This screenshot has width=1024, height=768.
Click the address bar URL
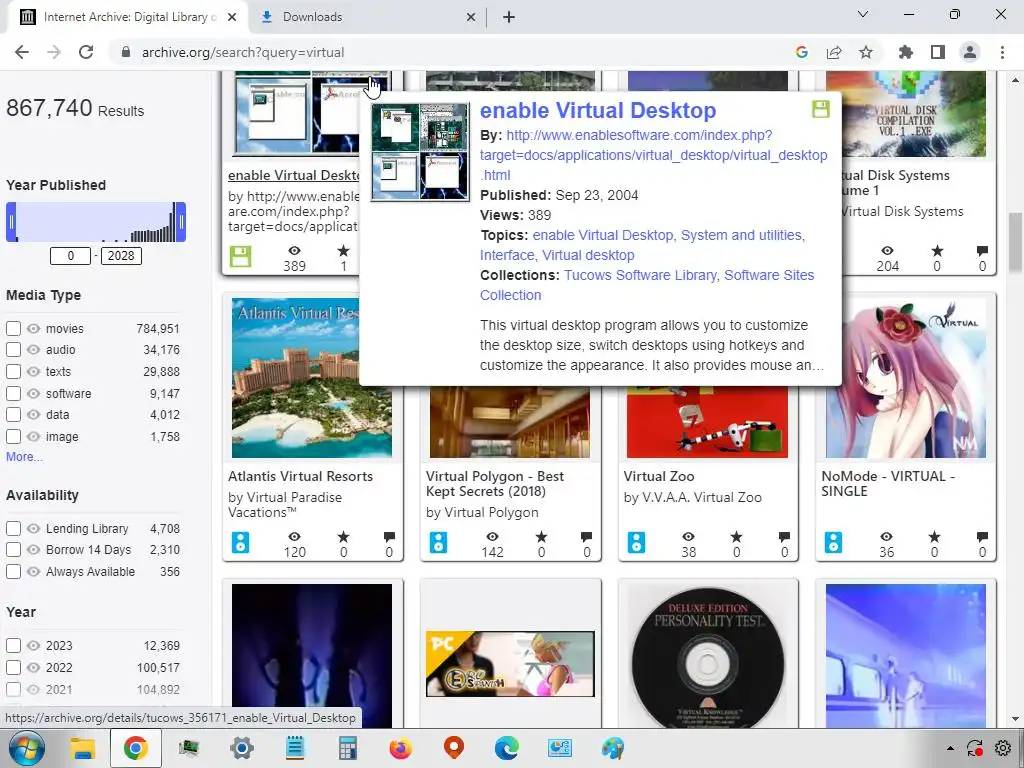pos(243,52)
